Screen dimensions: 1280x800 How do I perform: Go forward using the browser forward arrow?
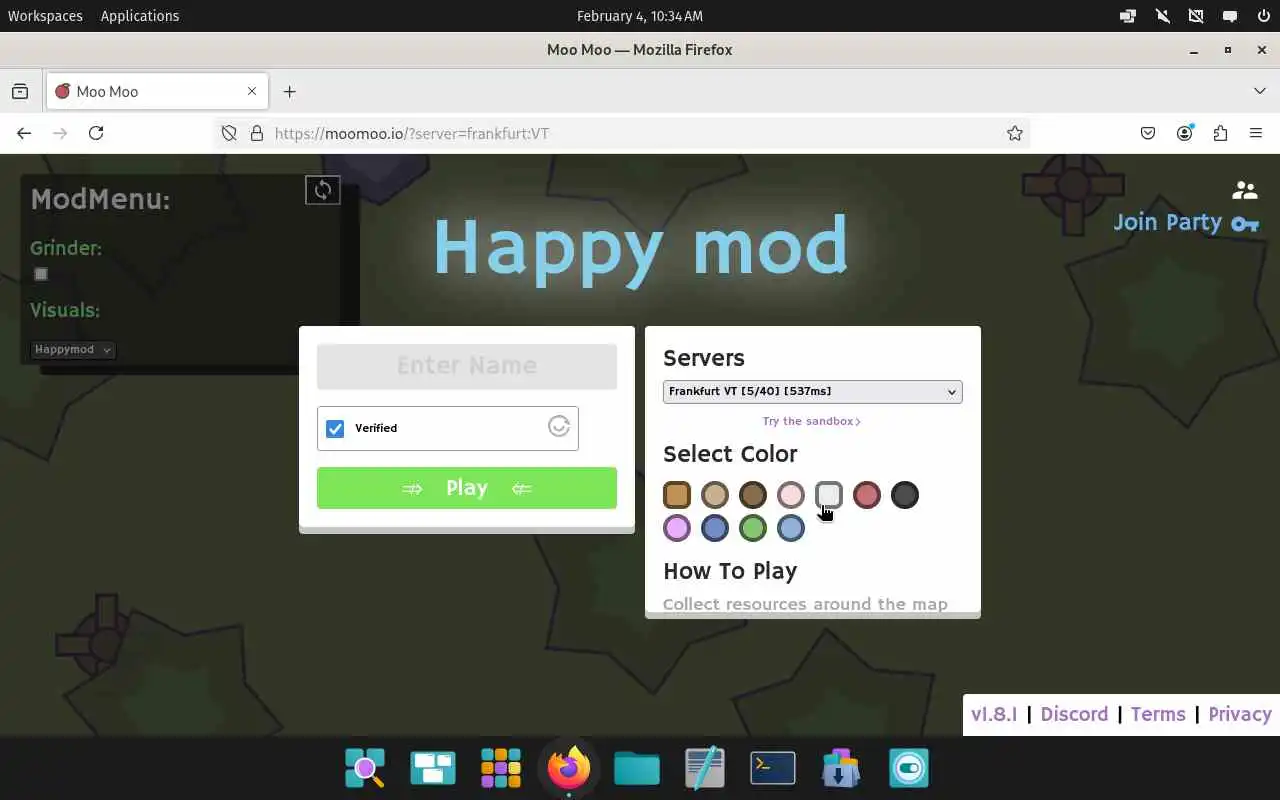pyautogui.click(x=60, y=133)
